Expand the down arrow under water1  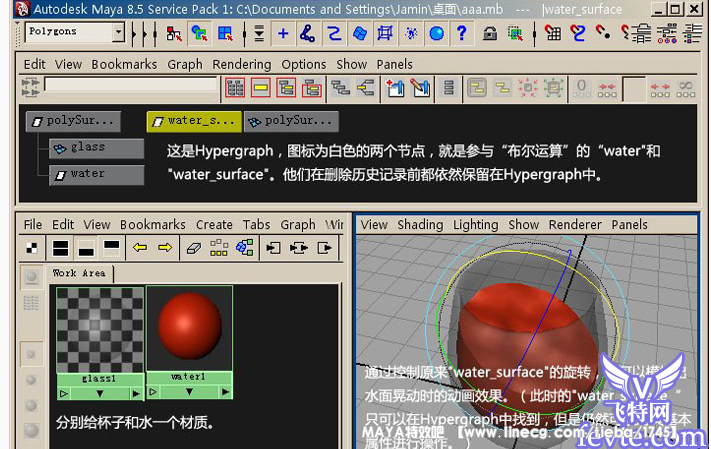[189, 391]
